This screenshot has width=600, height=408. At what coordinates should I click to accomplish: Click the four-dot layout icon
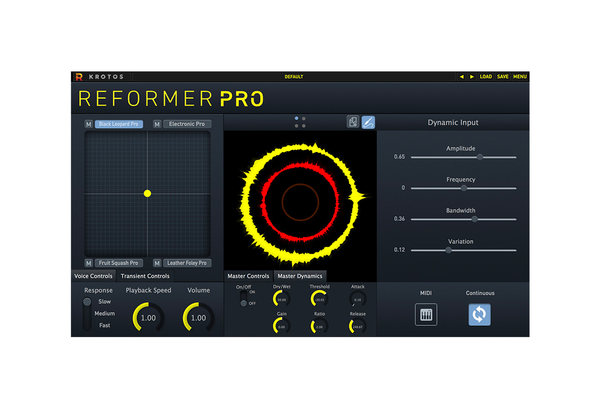(300, 122)
